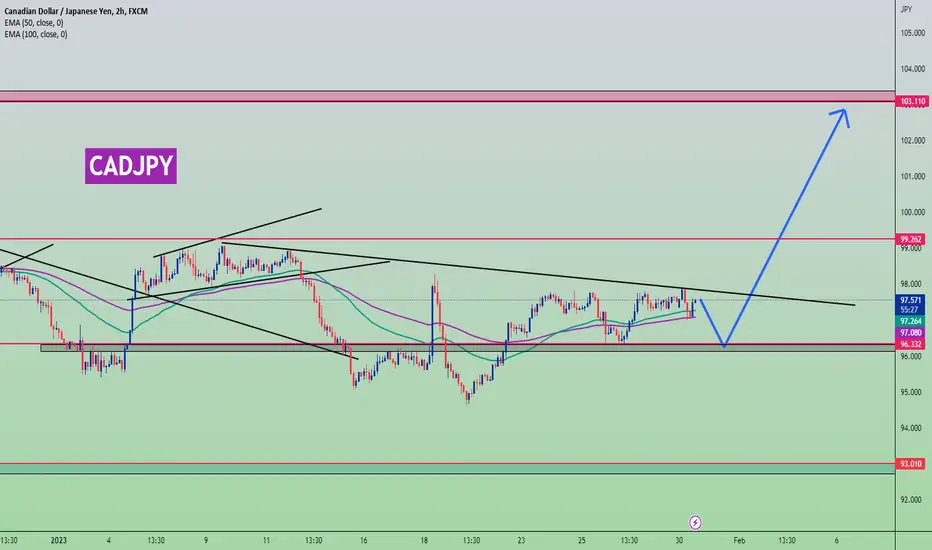The width and height of the screenshot is (932, 550).
Task: Click the date 25 on time axis
Action: [x=581, y=540]
